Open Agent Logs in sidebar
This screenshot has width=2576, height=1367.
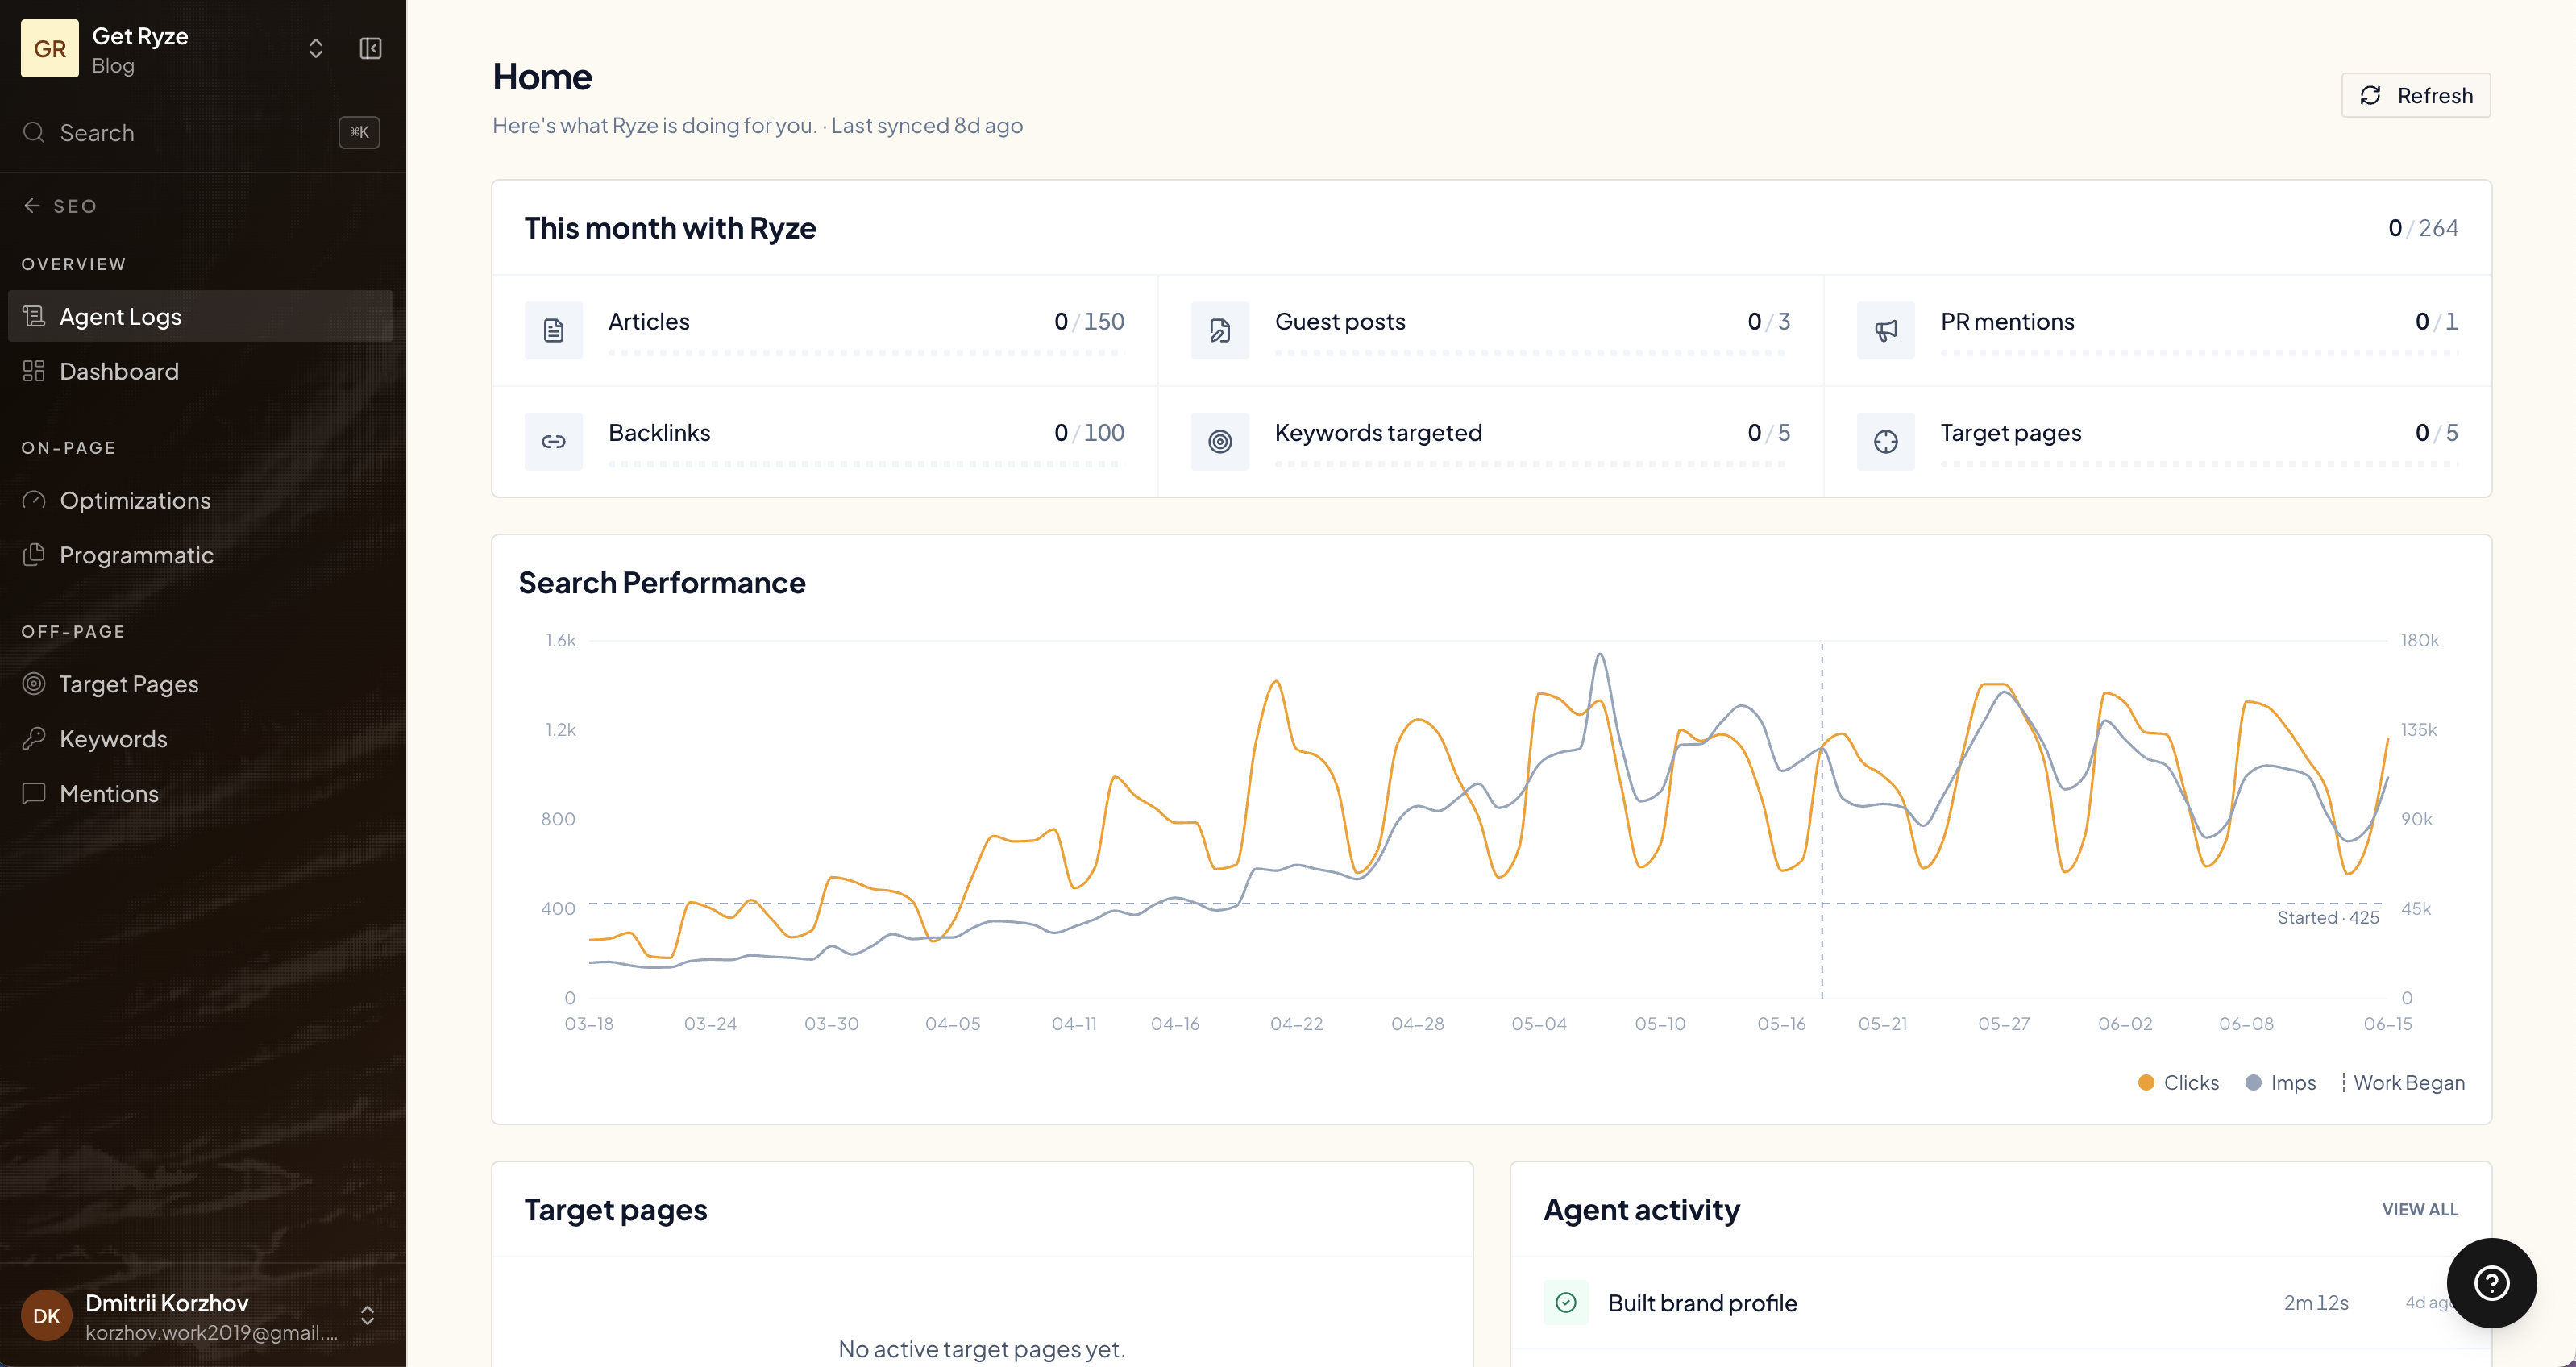[200, 316]
